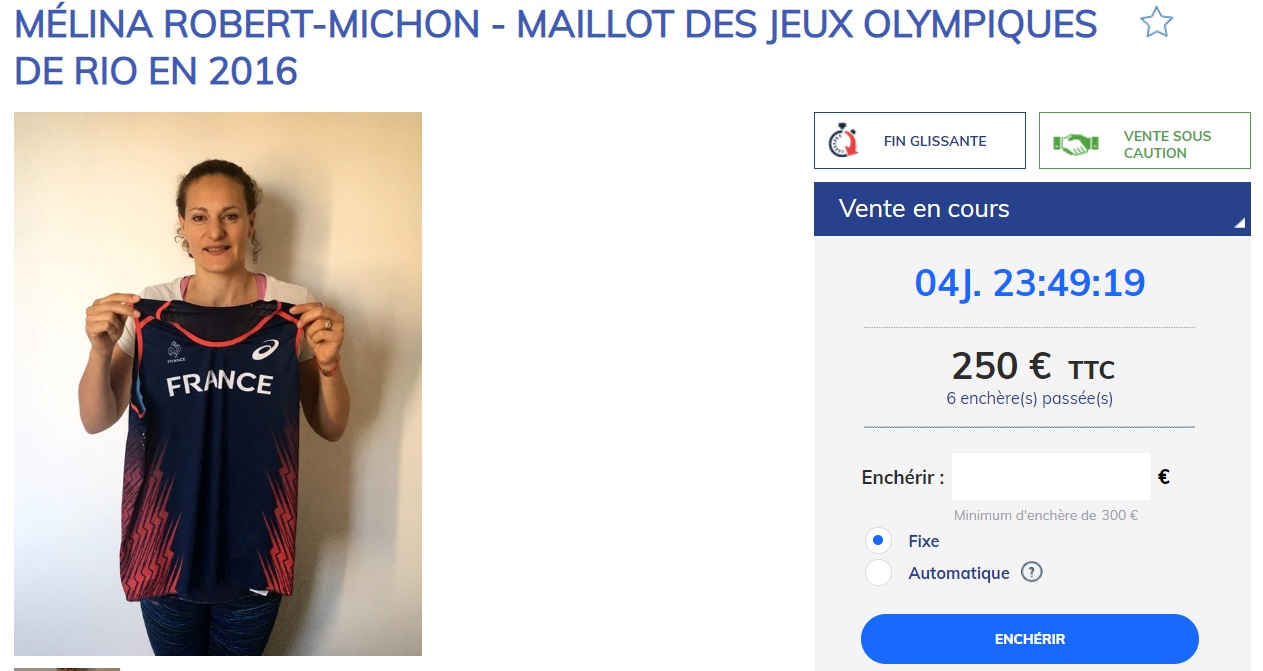Click the small thumbnail below the main photo
Viewport: 1263px width, 671px height.
(x=67, y=668)
